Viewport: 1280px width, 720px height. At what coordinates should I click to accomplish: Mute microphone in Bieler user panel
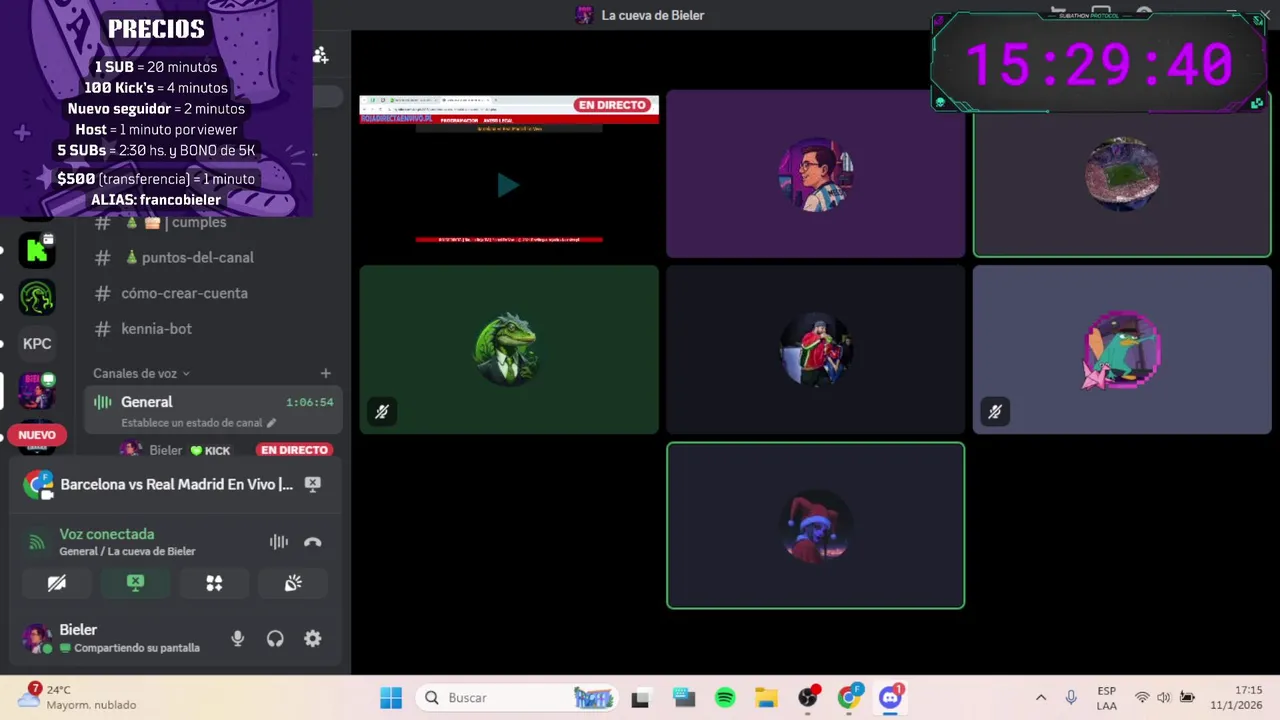tap(237, 638)
